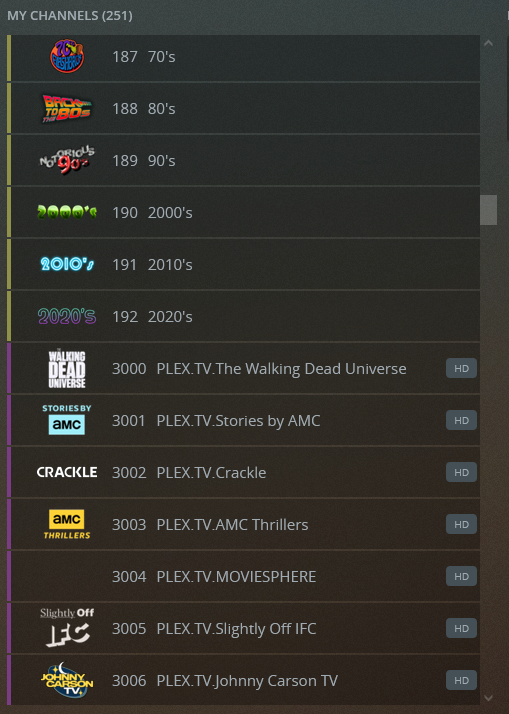The image size is (509, 714).
Task: Click the scrollbar down arrow
Action: point(489,698)
